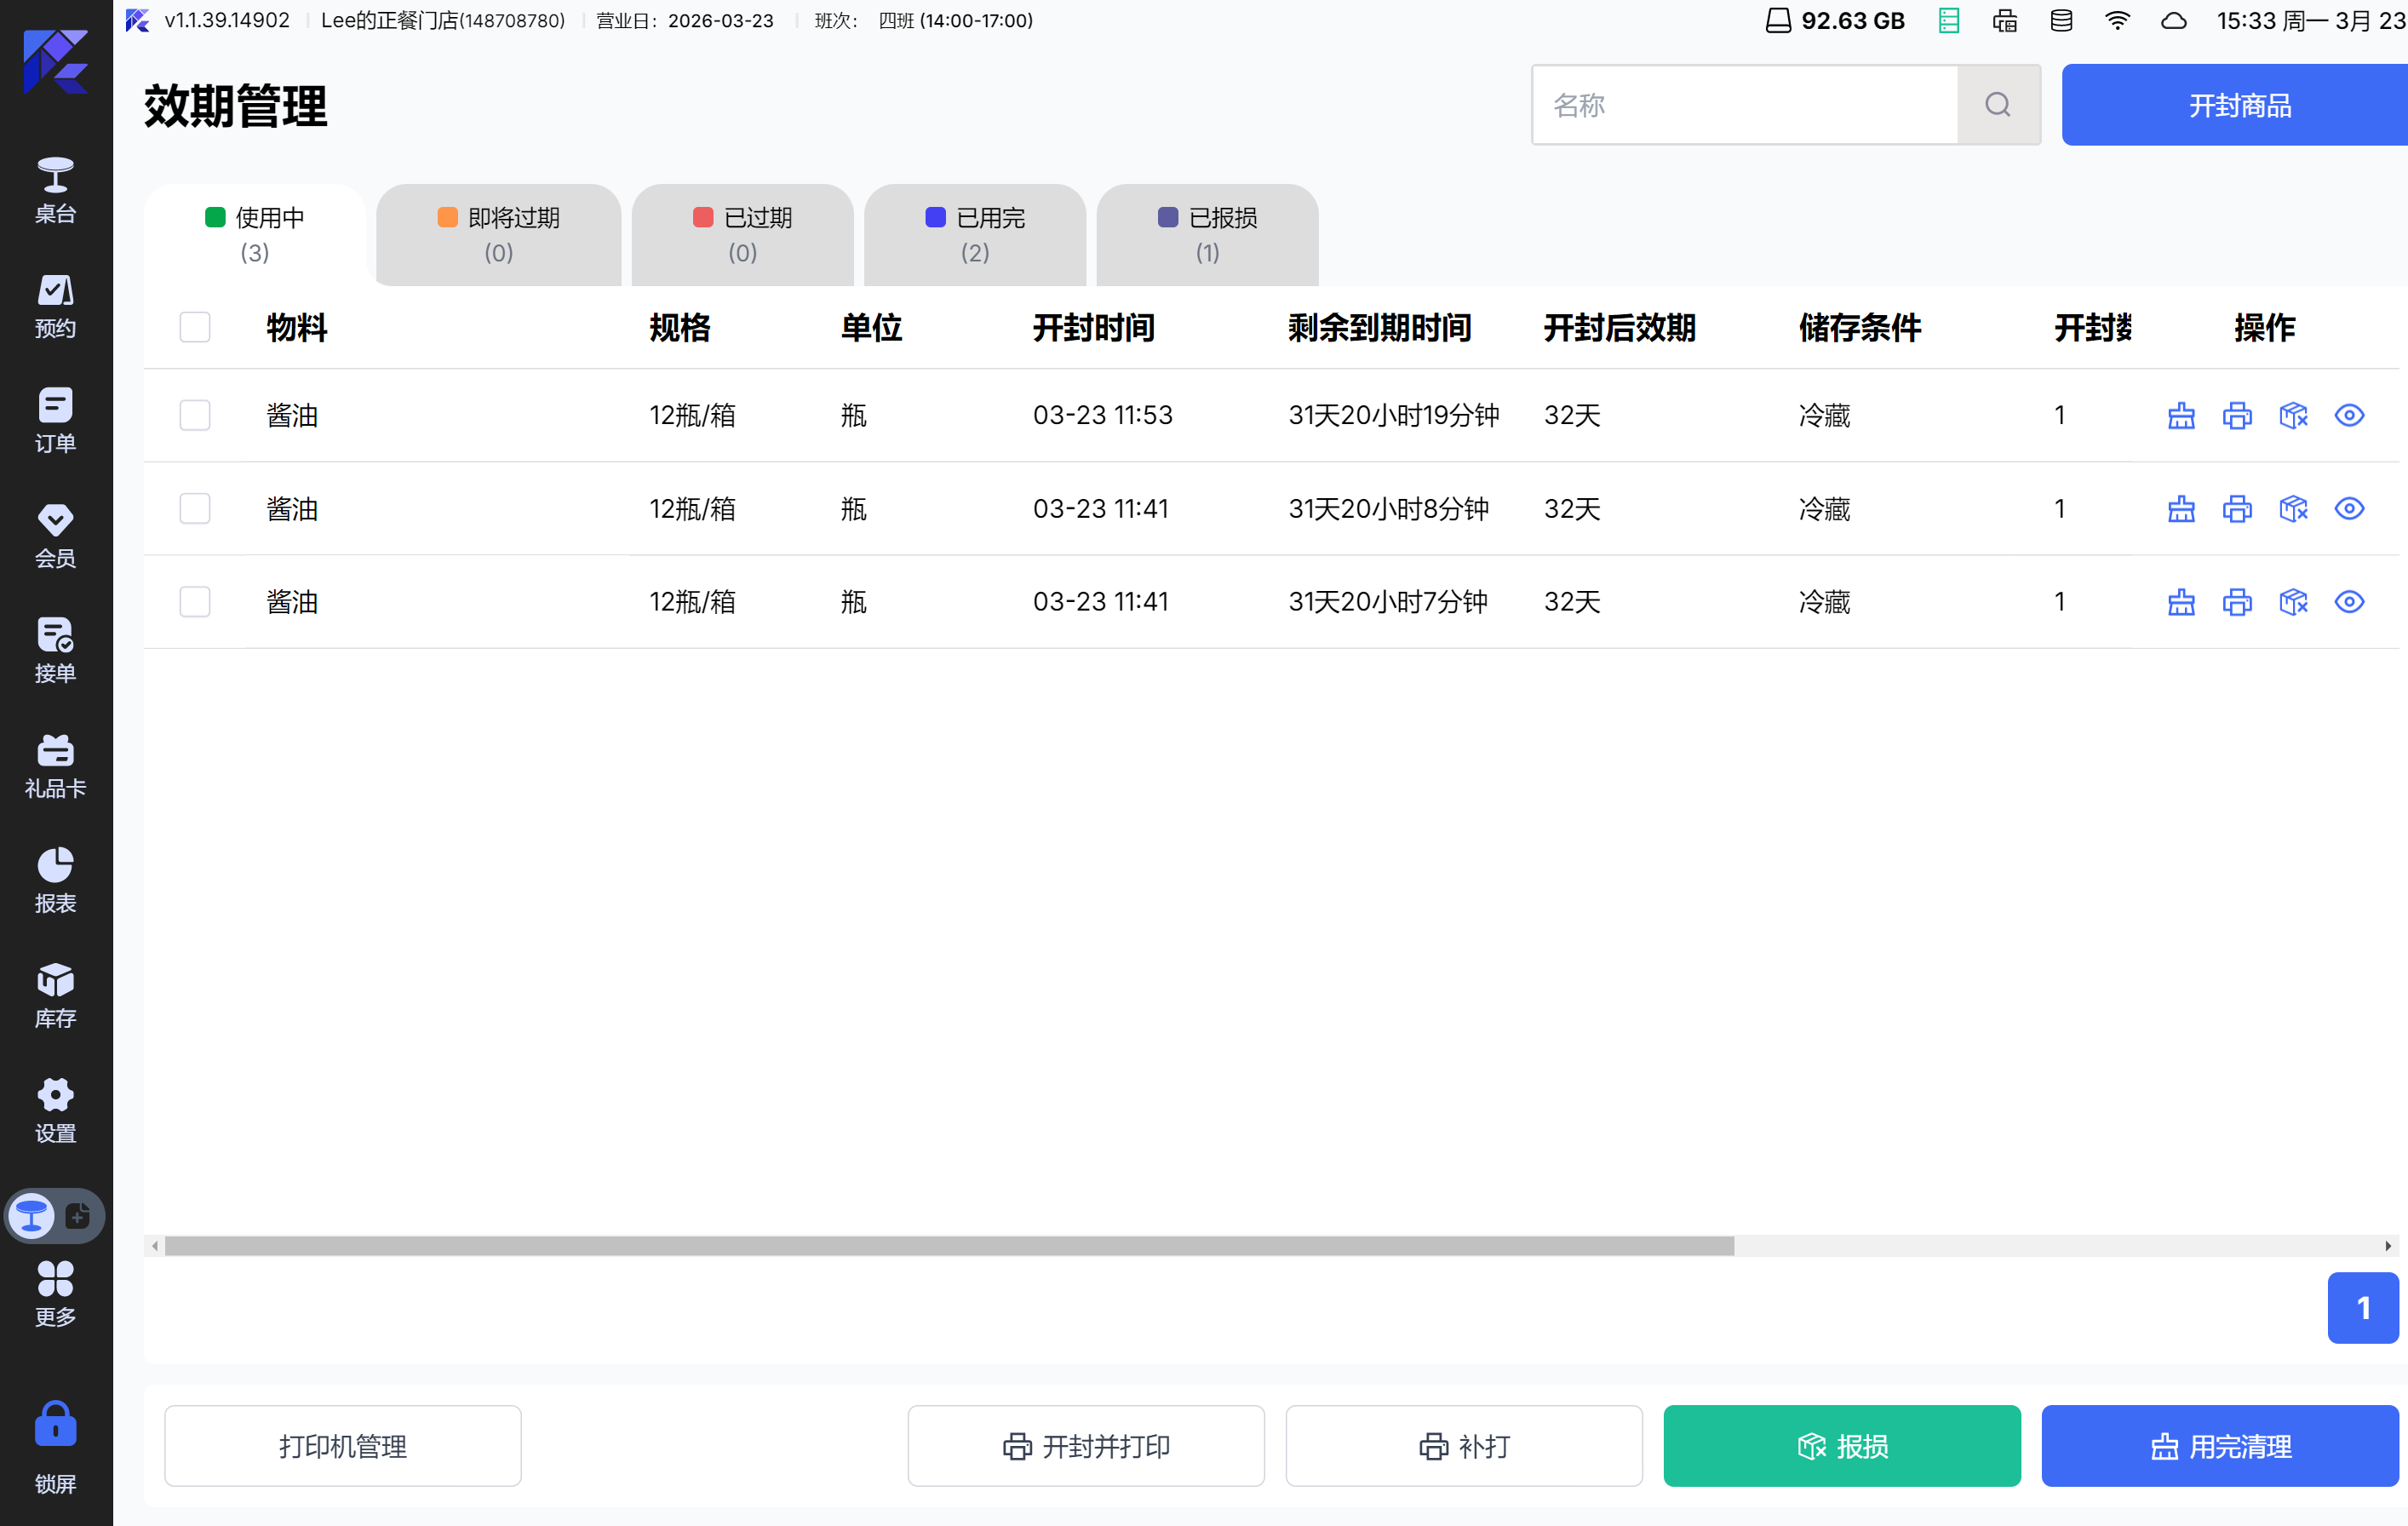Check the select-all header checkbox
Image resolution: width=2408 pixels, height=1526 pixels.
tap(195, 327)
